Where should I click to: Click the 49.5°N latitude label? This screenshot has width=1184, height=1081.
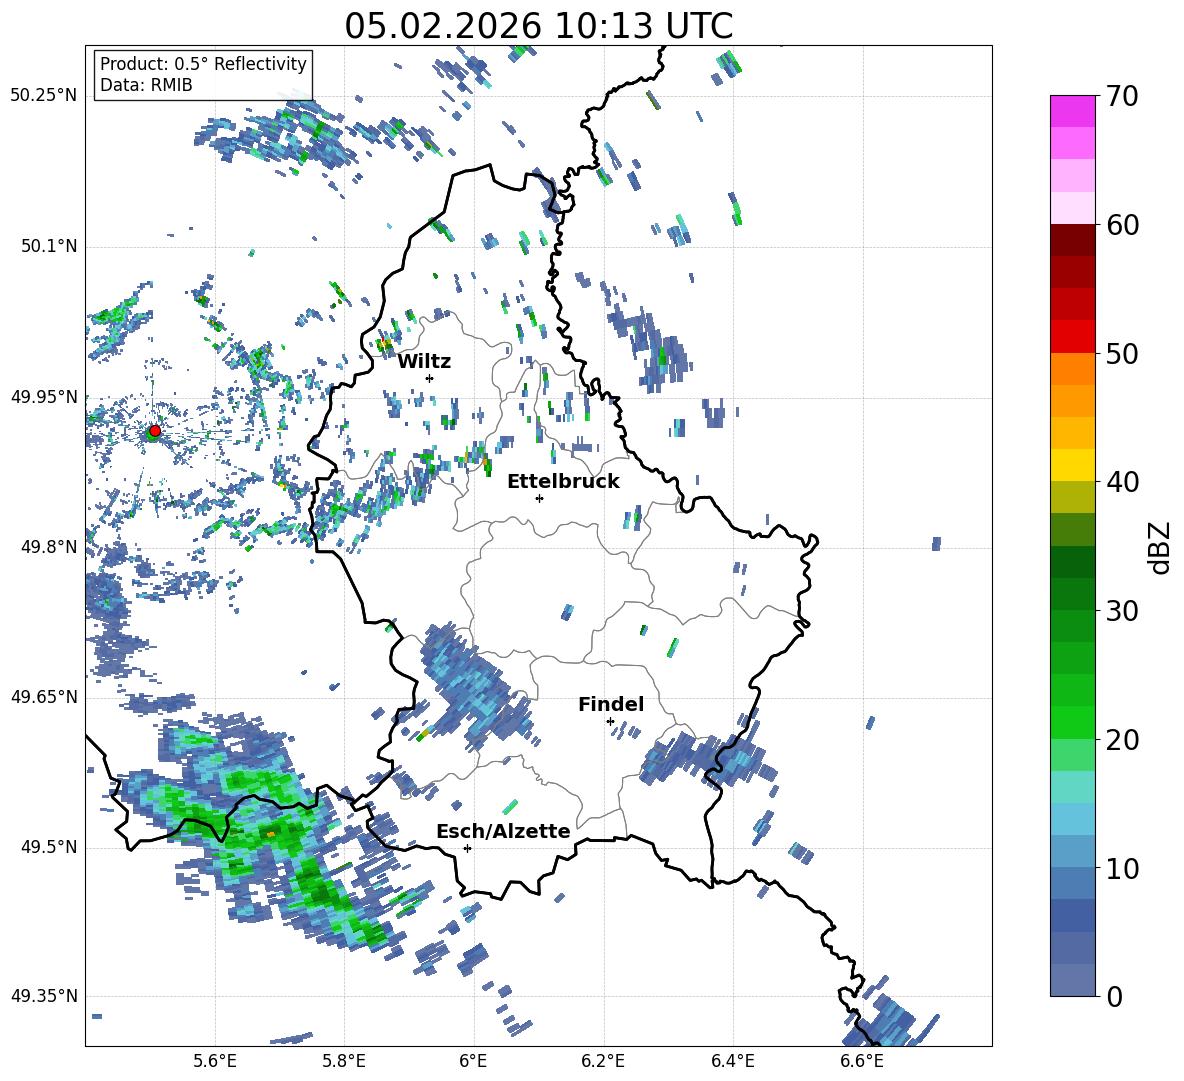click(49, 847)
